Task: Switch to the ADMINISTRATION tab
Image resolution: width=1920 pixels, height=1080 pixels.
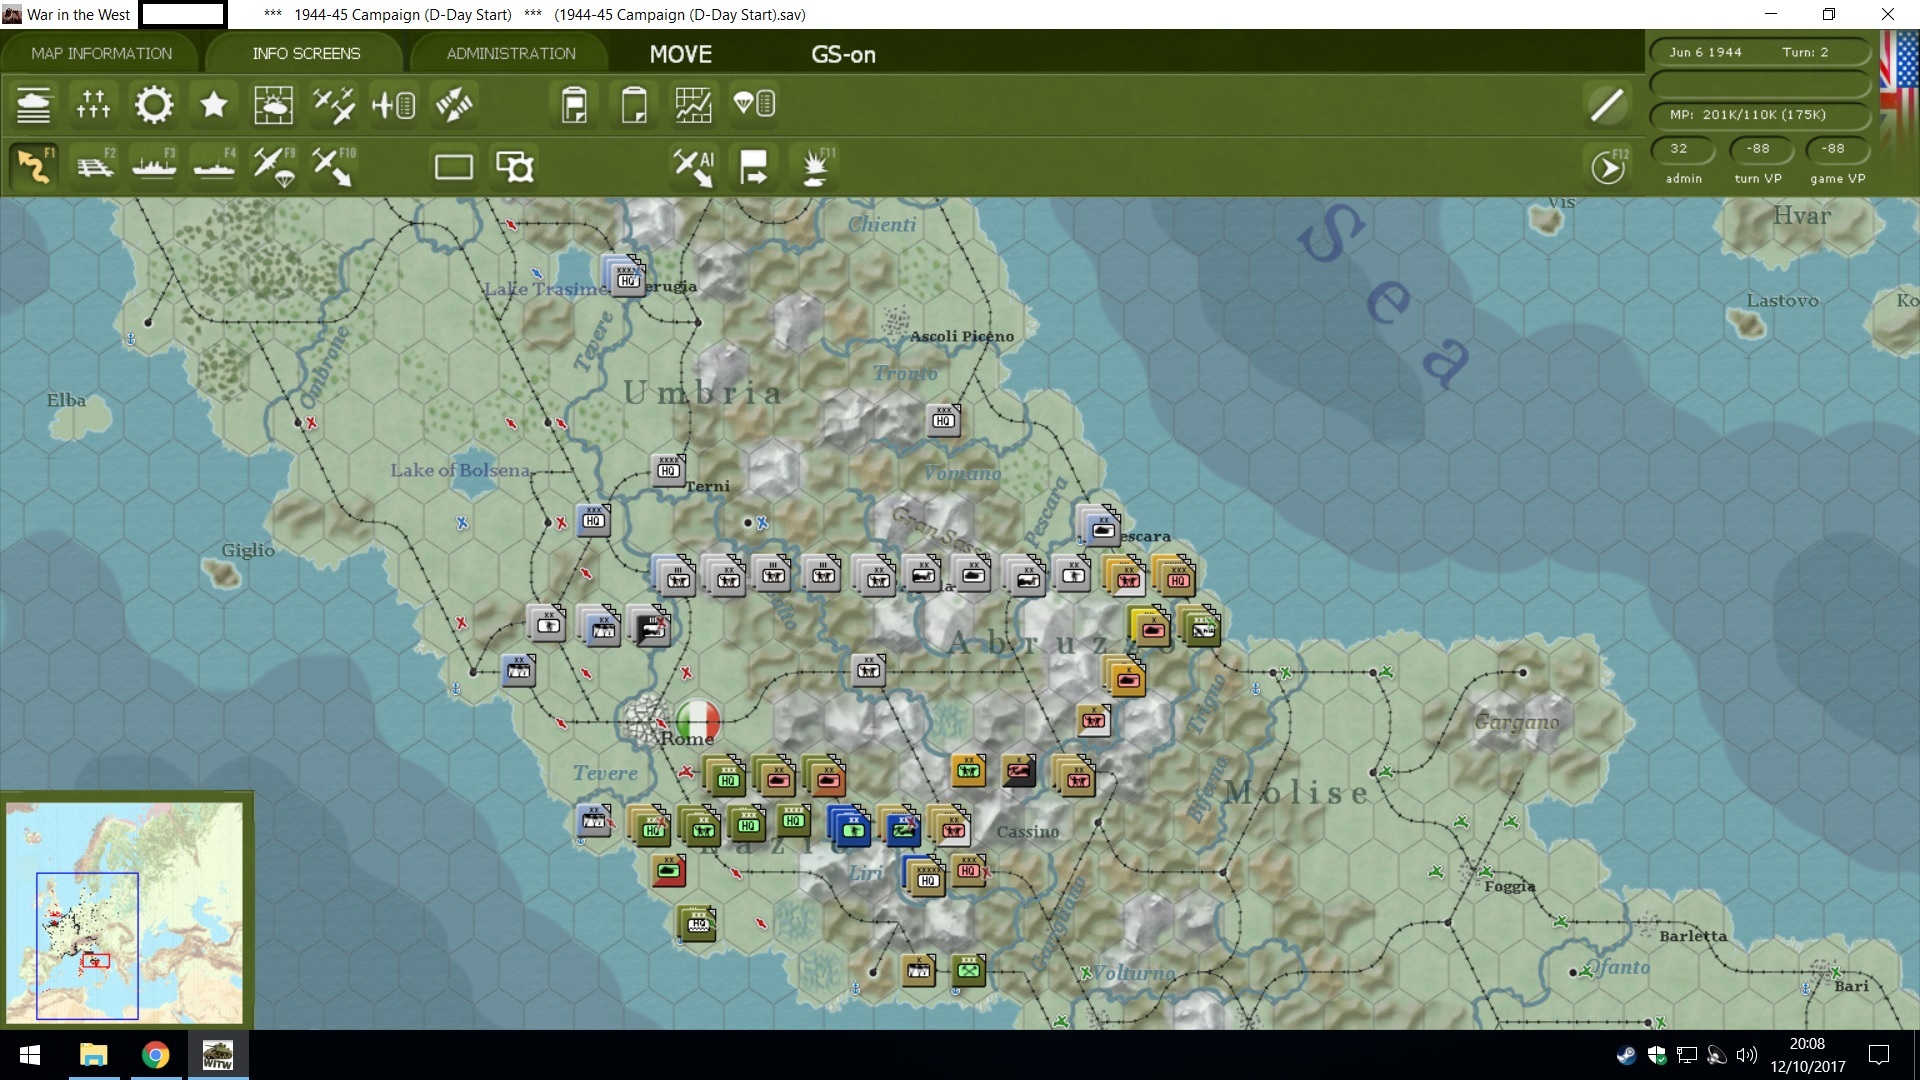Action: (511, 53)
